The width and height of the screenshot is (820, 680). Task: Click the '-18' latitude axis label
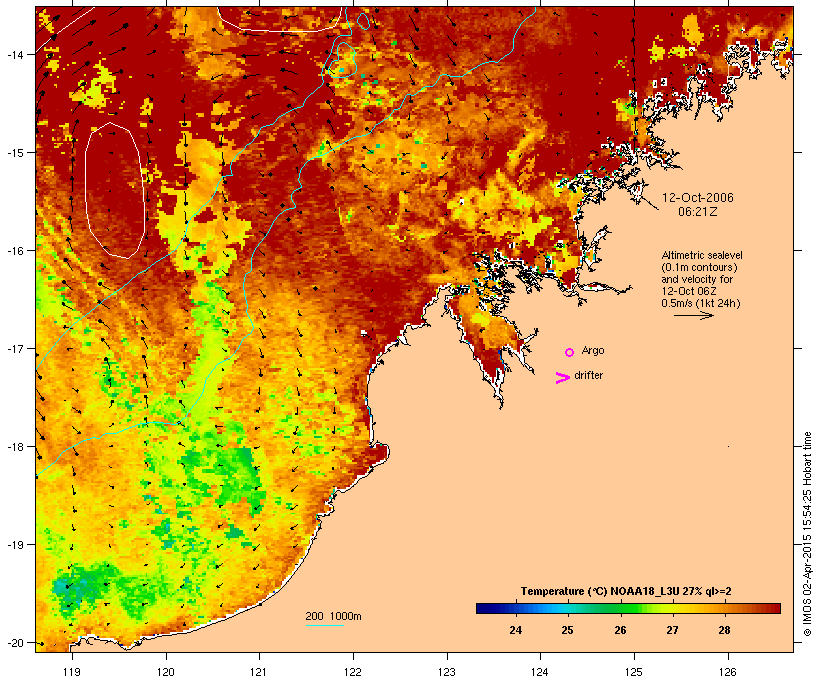point(14,447)
